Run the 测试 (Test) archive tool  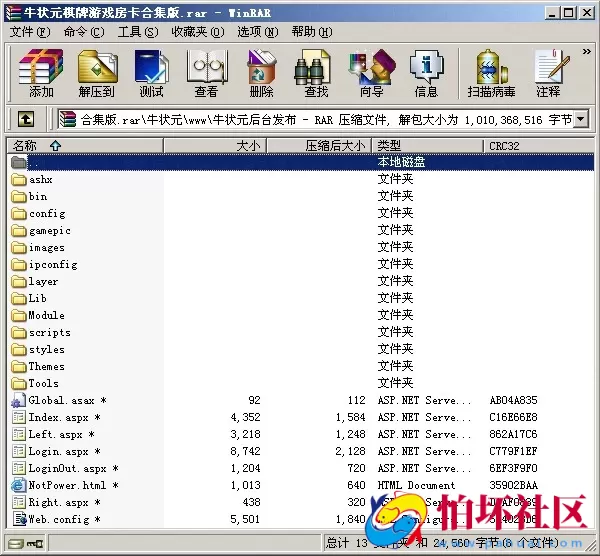pyautogui.click(x=151, y=73)
